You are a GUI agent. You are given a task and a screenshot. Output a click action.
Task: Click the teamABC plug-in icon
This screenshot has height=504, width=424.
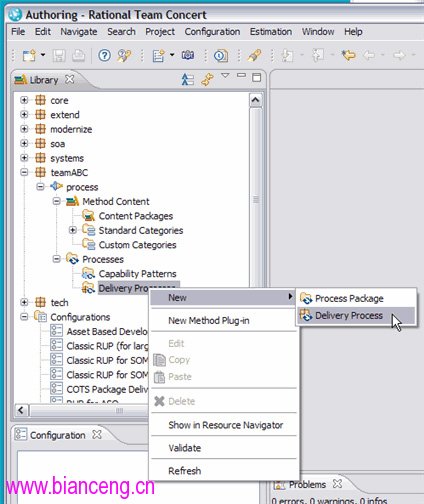coord(40,172)
